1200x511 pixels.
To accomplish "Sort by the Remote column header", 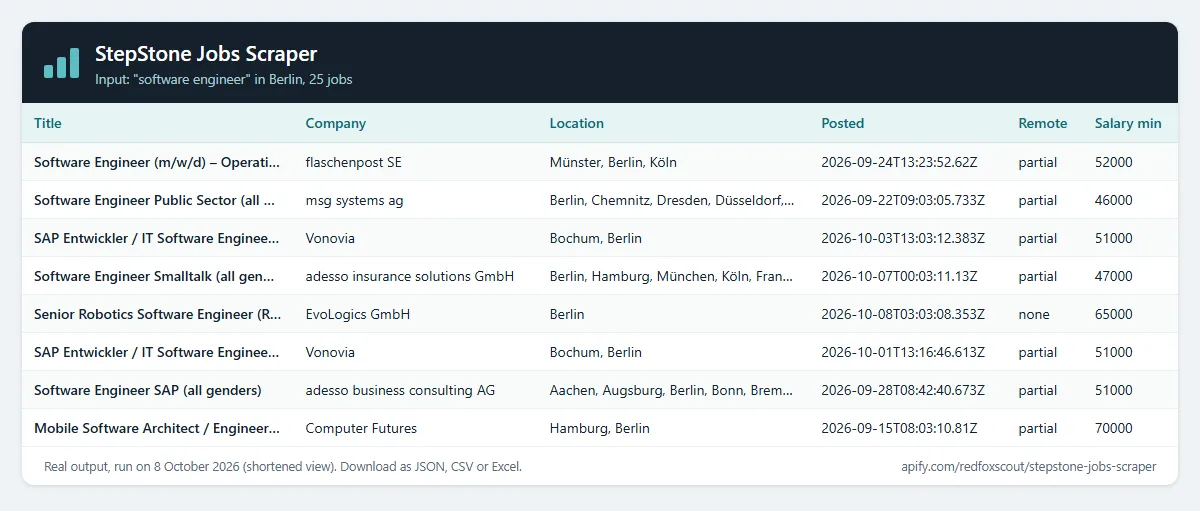I will 1043,123.
